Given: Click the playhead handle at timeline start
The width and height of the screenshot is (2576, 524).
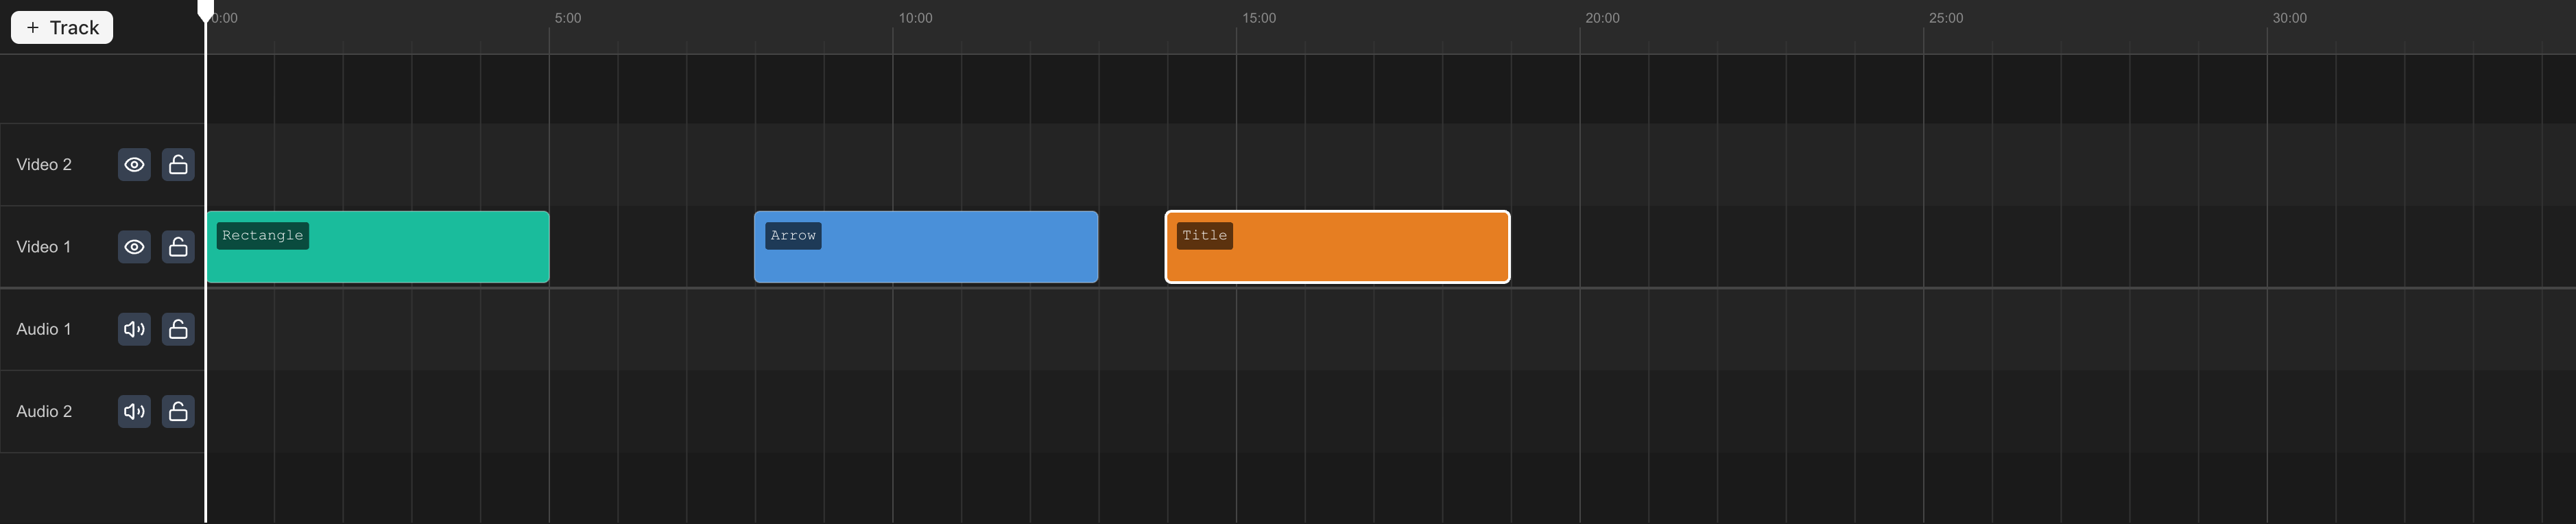Looking at the screenshot, I should point(205,11).
